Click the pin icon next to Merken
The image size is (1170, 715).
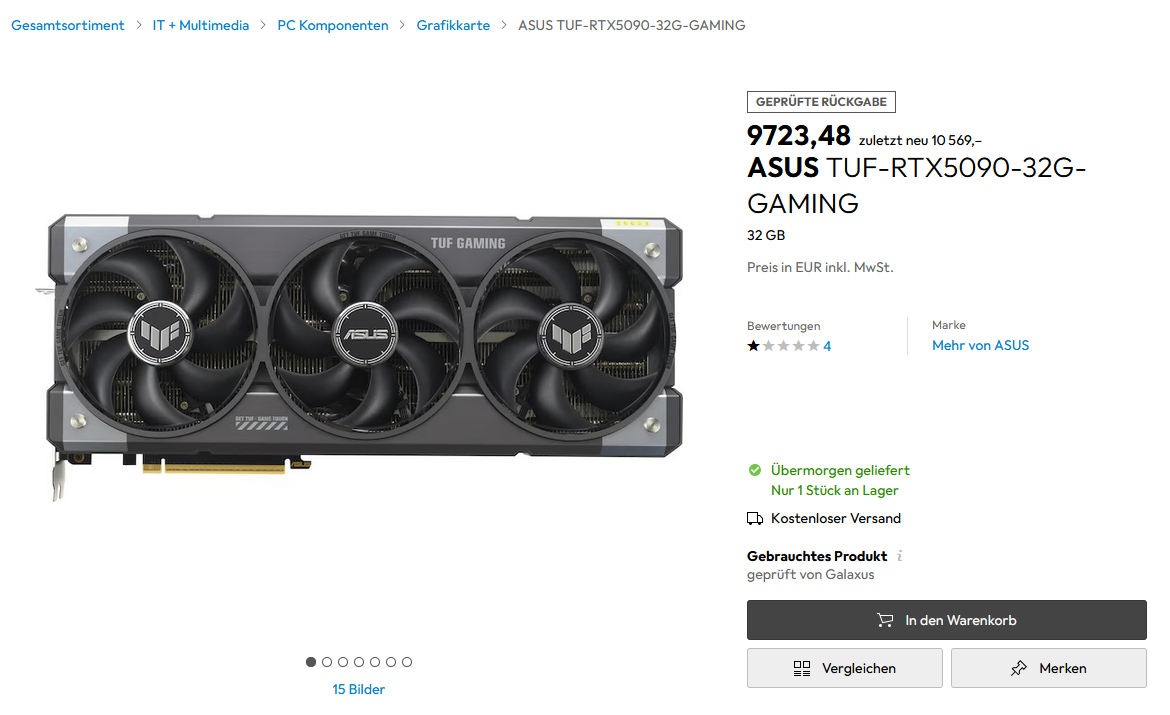(1019, 668)
